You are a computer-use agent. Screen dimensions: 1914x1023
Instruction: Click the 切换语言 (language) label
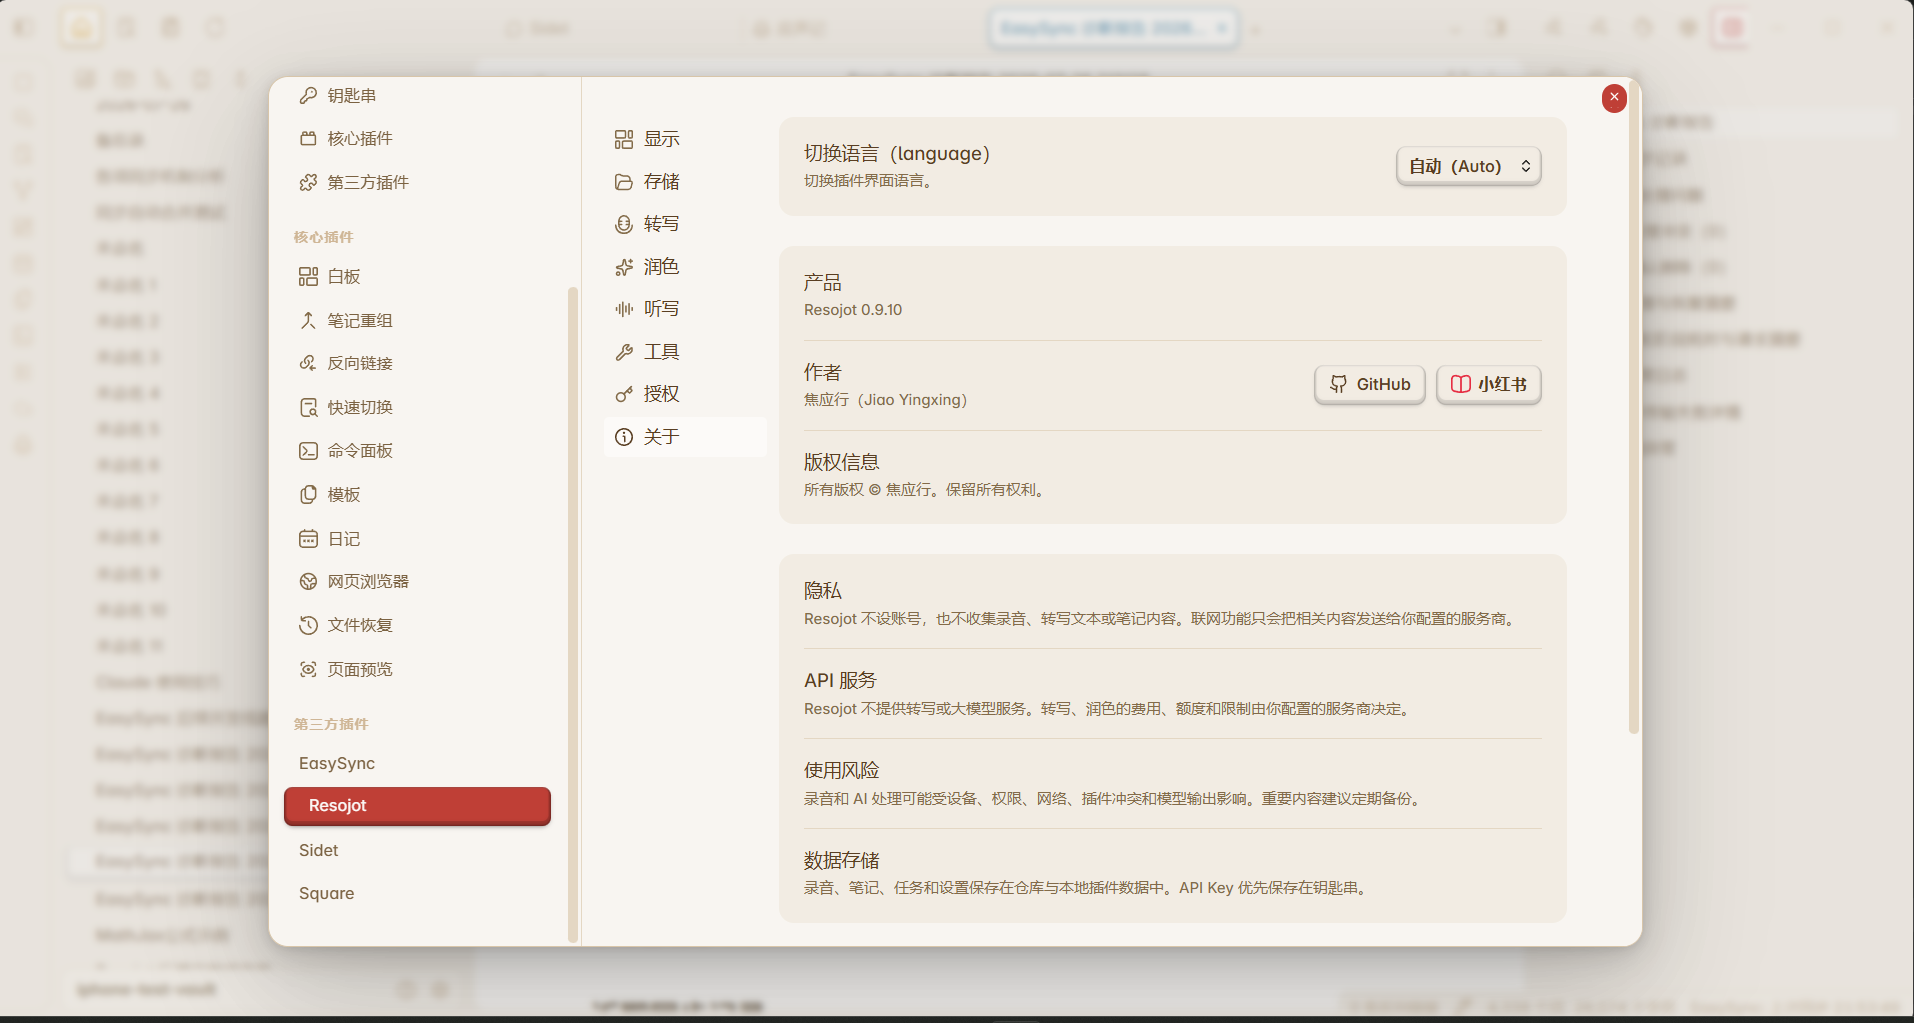point(897,154)
